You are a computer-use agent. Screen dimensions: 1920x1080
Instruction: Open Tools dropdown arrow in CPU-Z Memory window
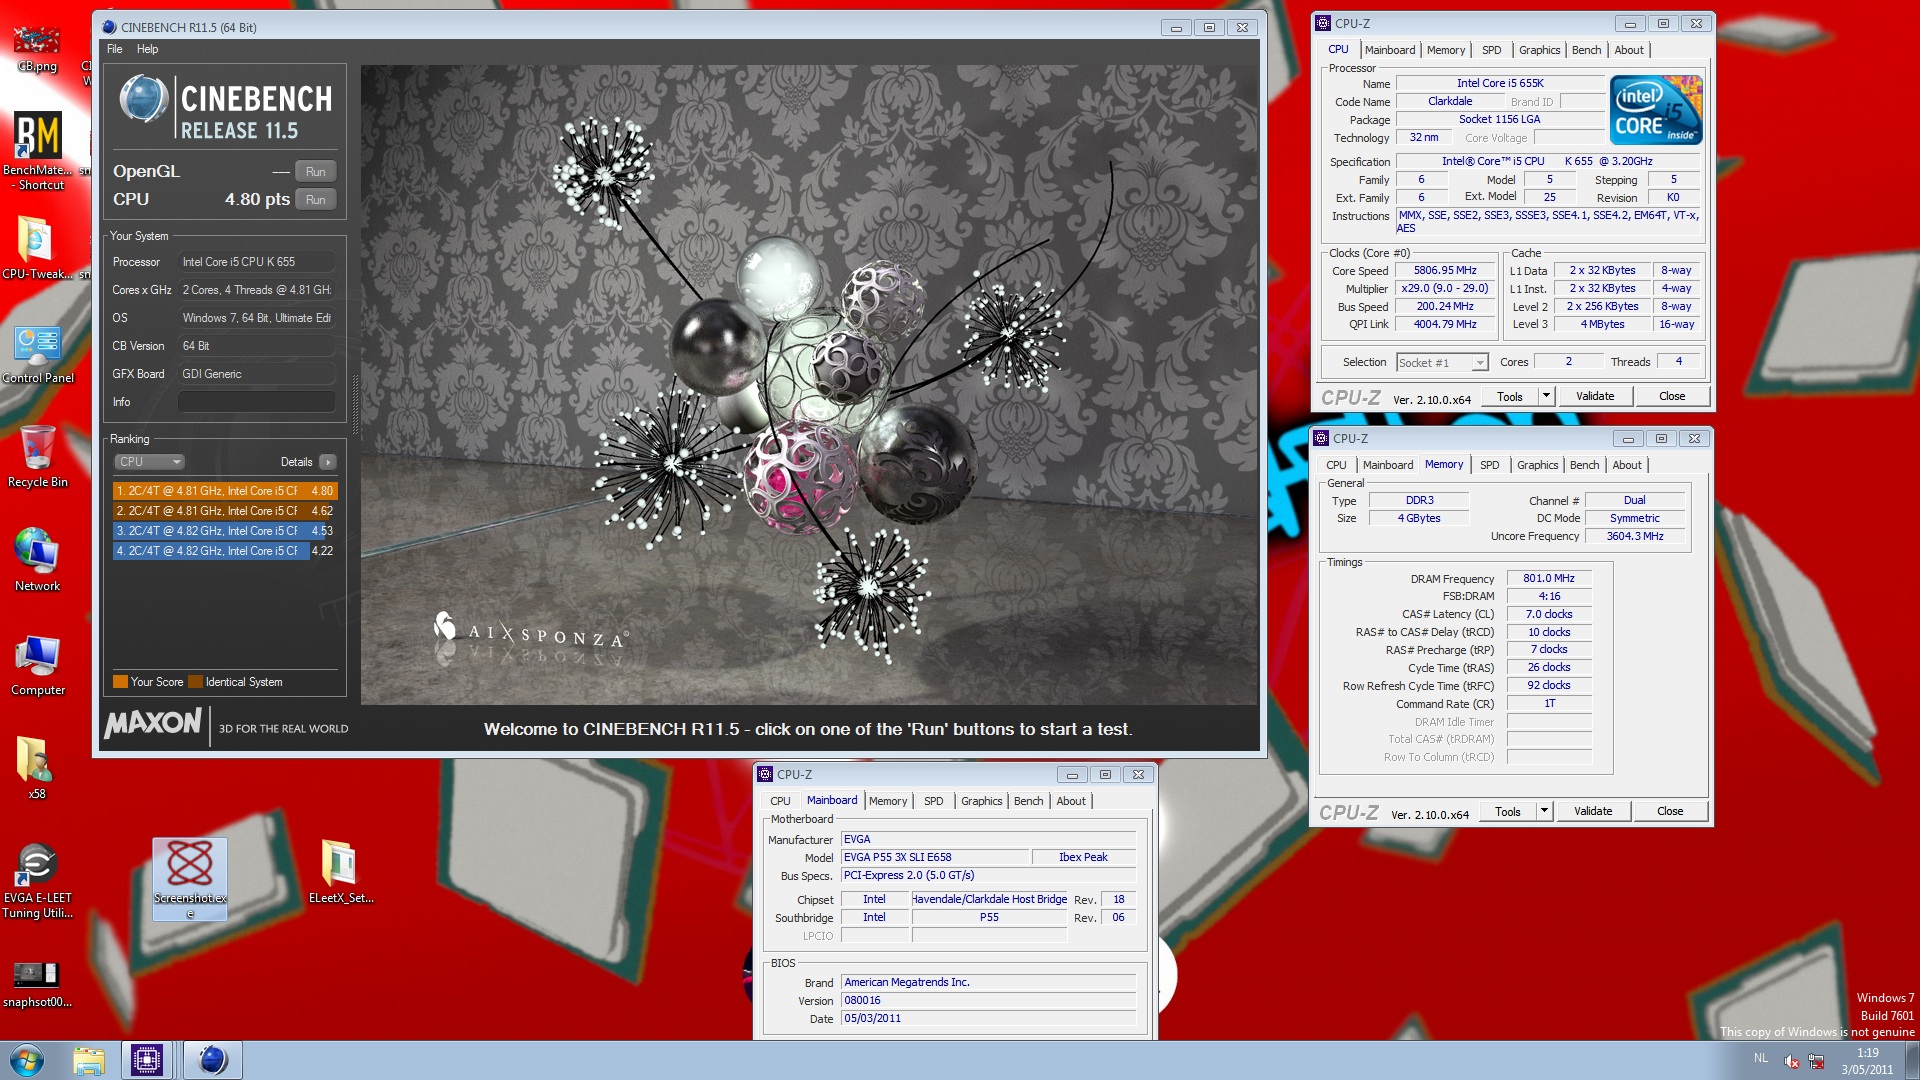click(1544, 811)
